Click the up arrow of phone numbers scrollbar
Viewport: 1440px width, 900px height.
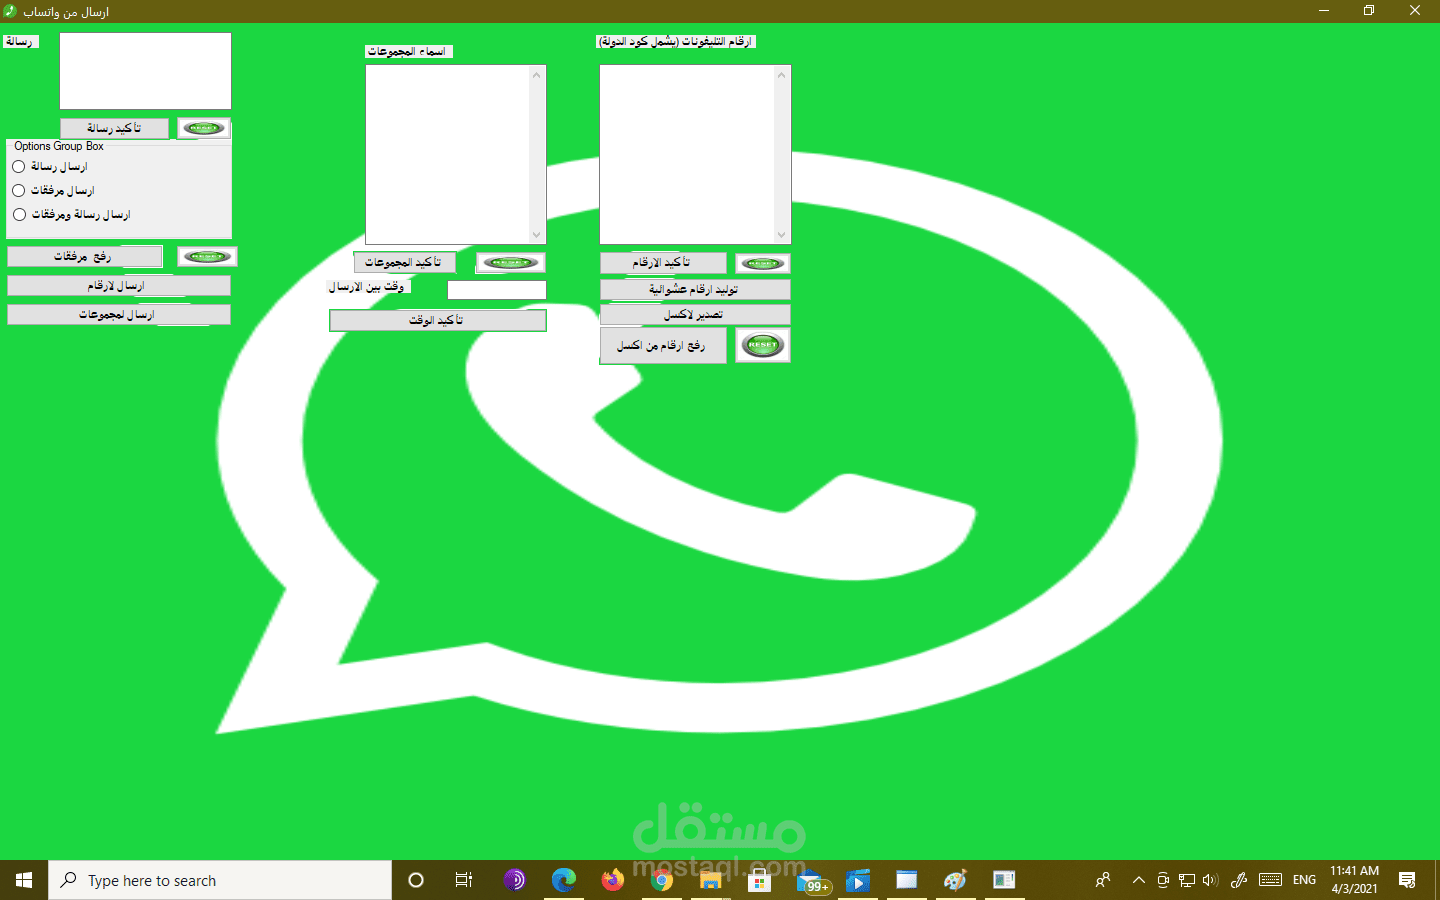pos(782,75)
